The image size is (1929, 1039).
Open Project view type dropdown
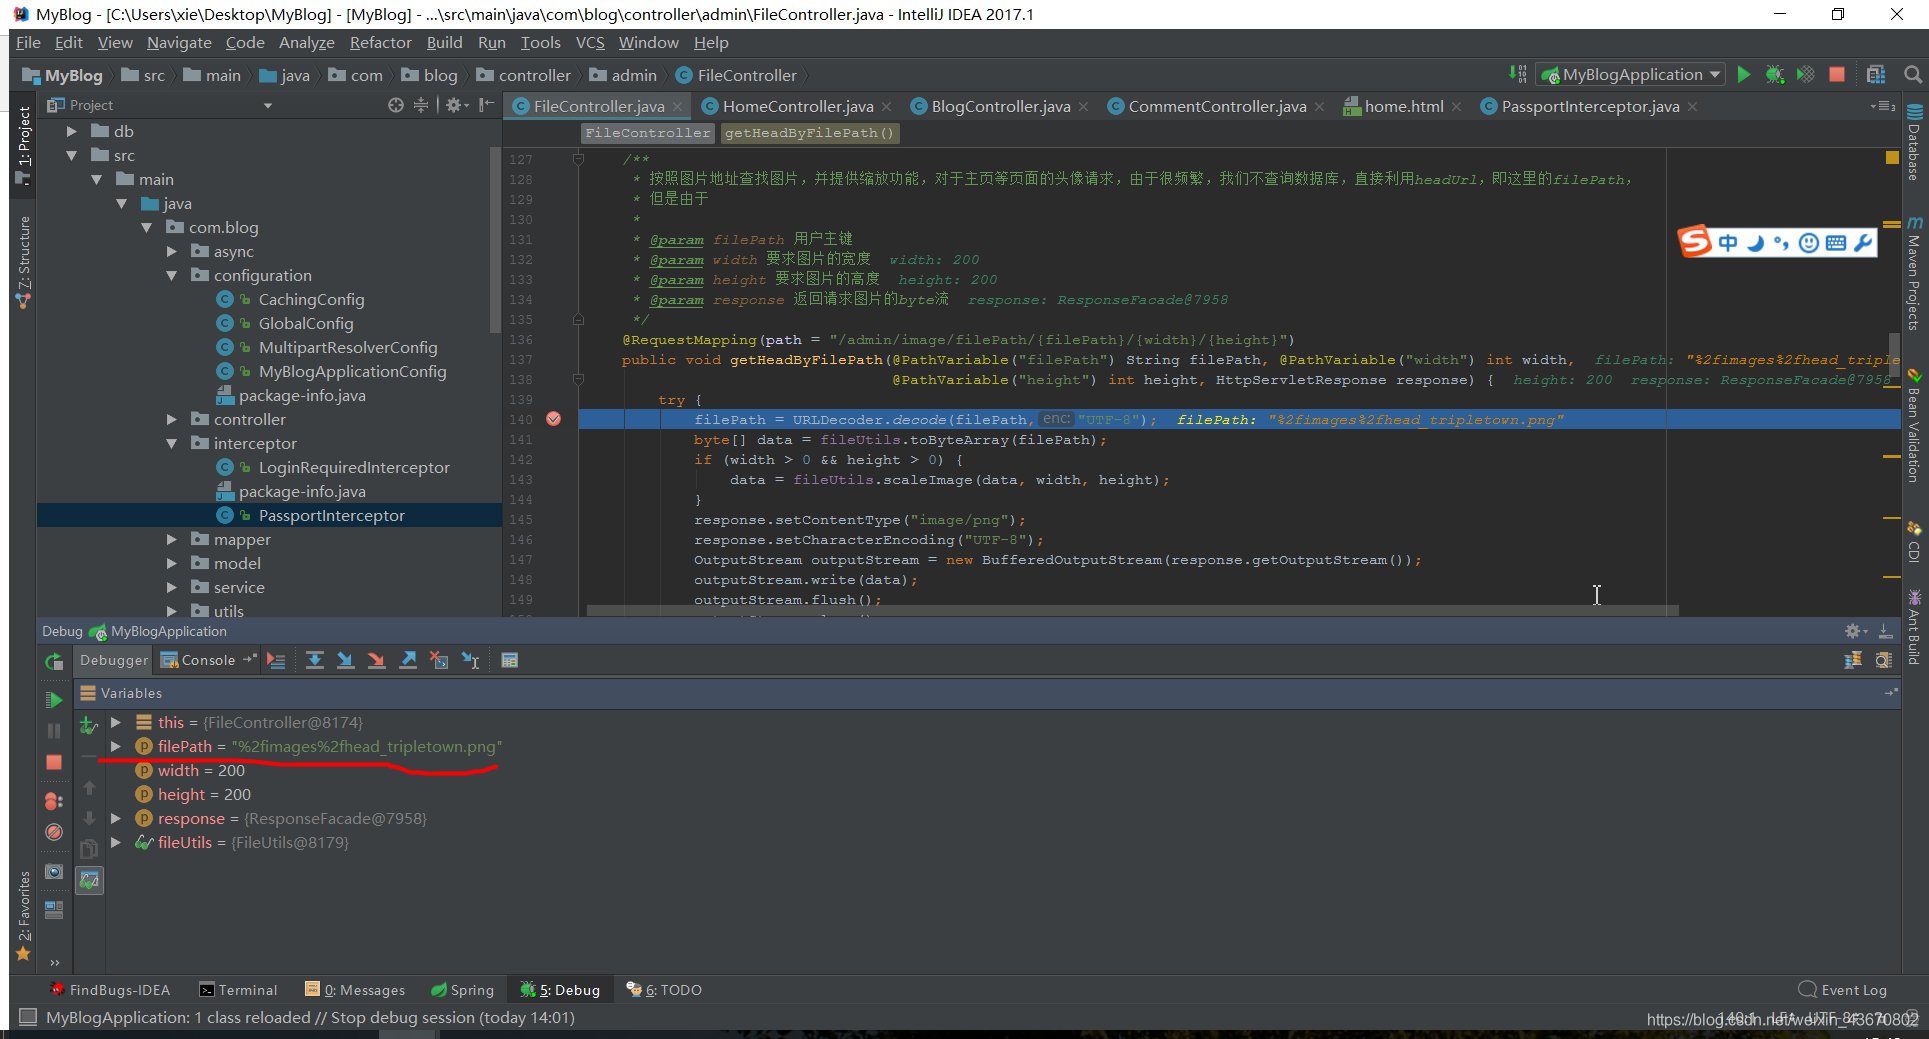pos(267,105)
